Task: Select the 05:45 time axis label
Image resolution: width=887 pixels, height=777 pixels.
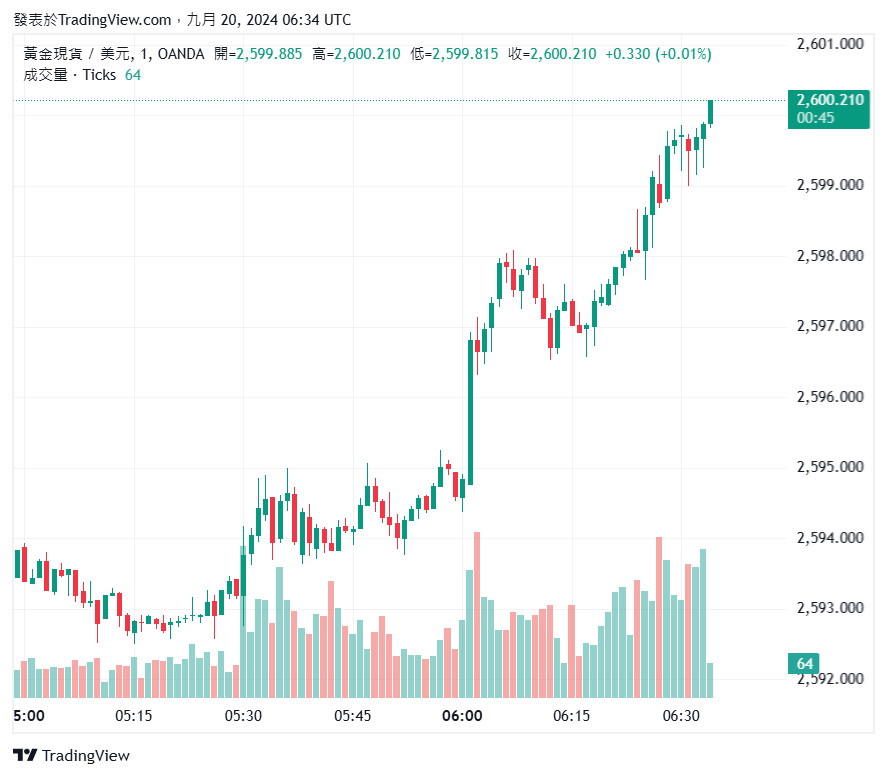Action: pyautogui.click(x=353, y=716)
